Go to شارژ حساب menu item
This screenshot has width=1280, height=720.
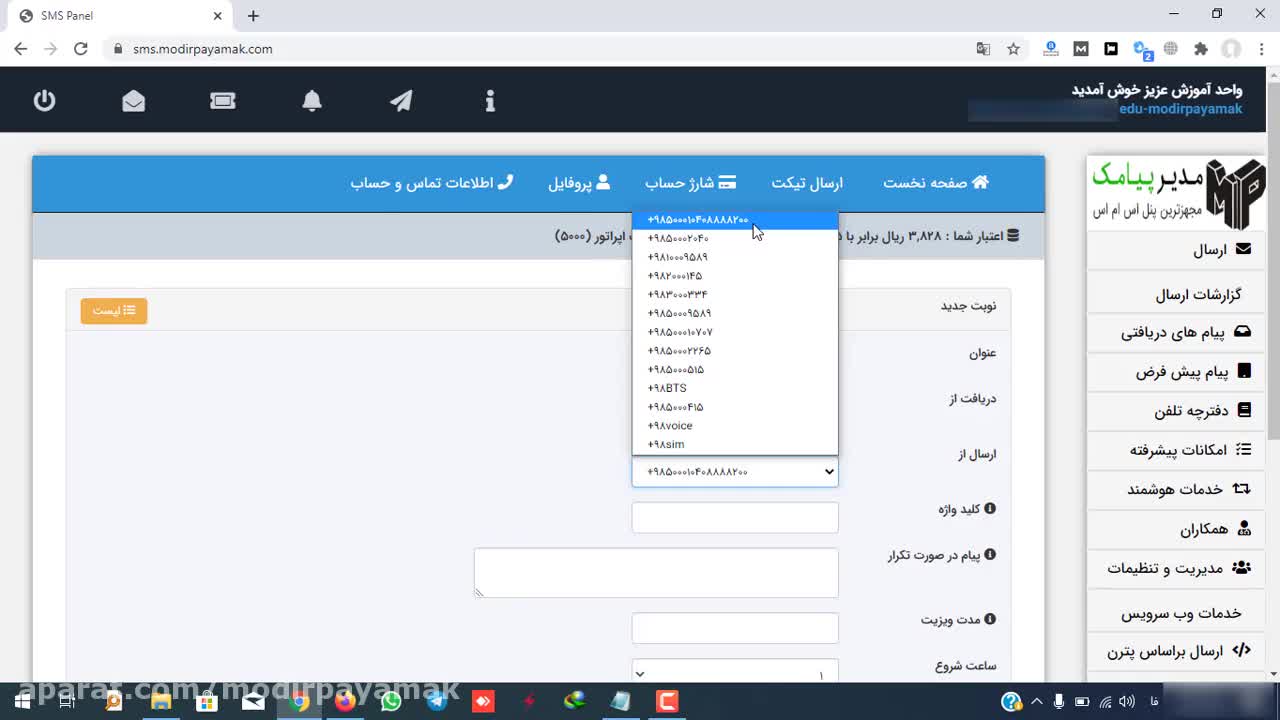(690, 183)
